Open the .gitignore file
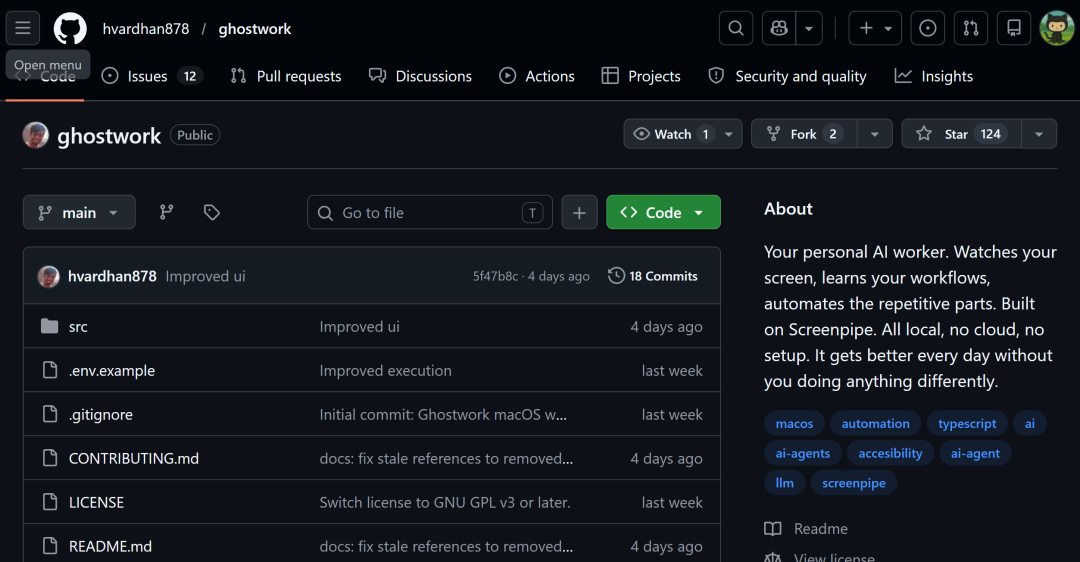The height and width of the screenshot is (562, 1080). pos(101,415)
